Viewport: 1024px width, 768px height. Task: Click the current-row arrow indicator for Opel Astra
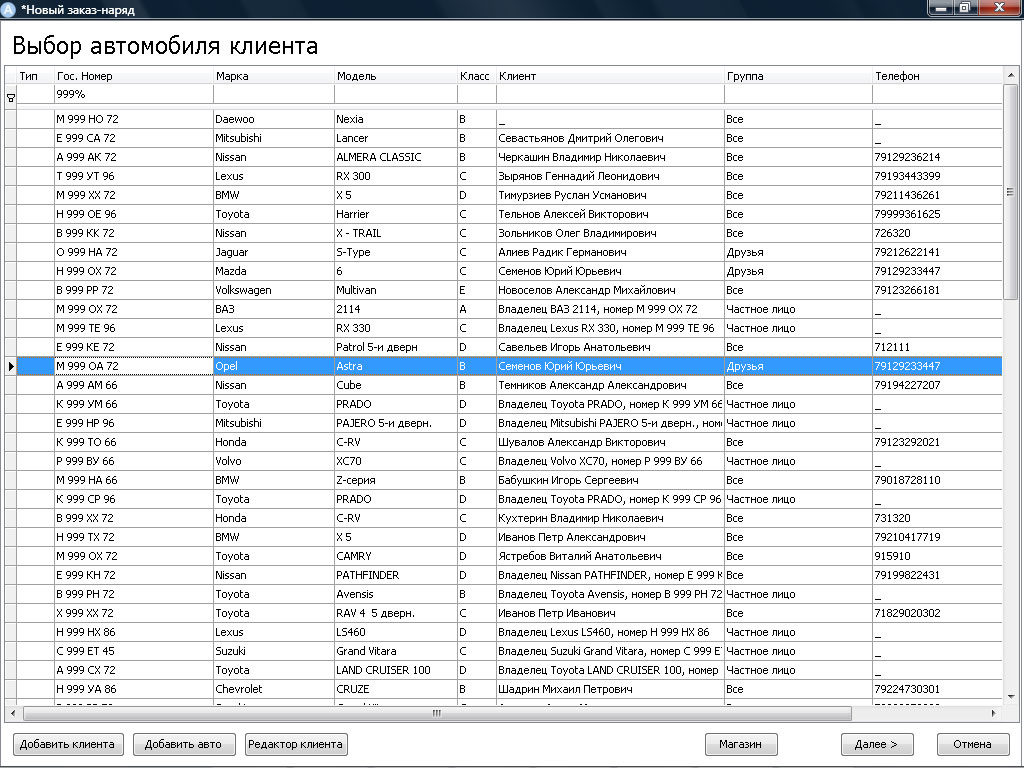pyautogui.click(x=10, y=366)
